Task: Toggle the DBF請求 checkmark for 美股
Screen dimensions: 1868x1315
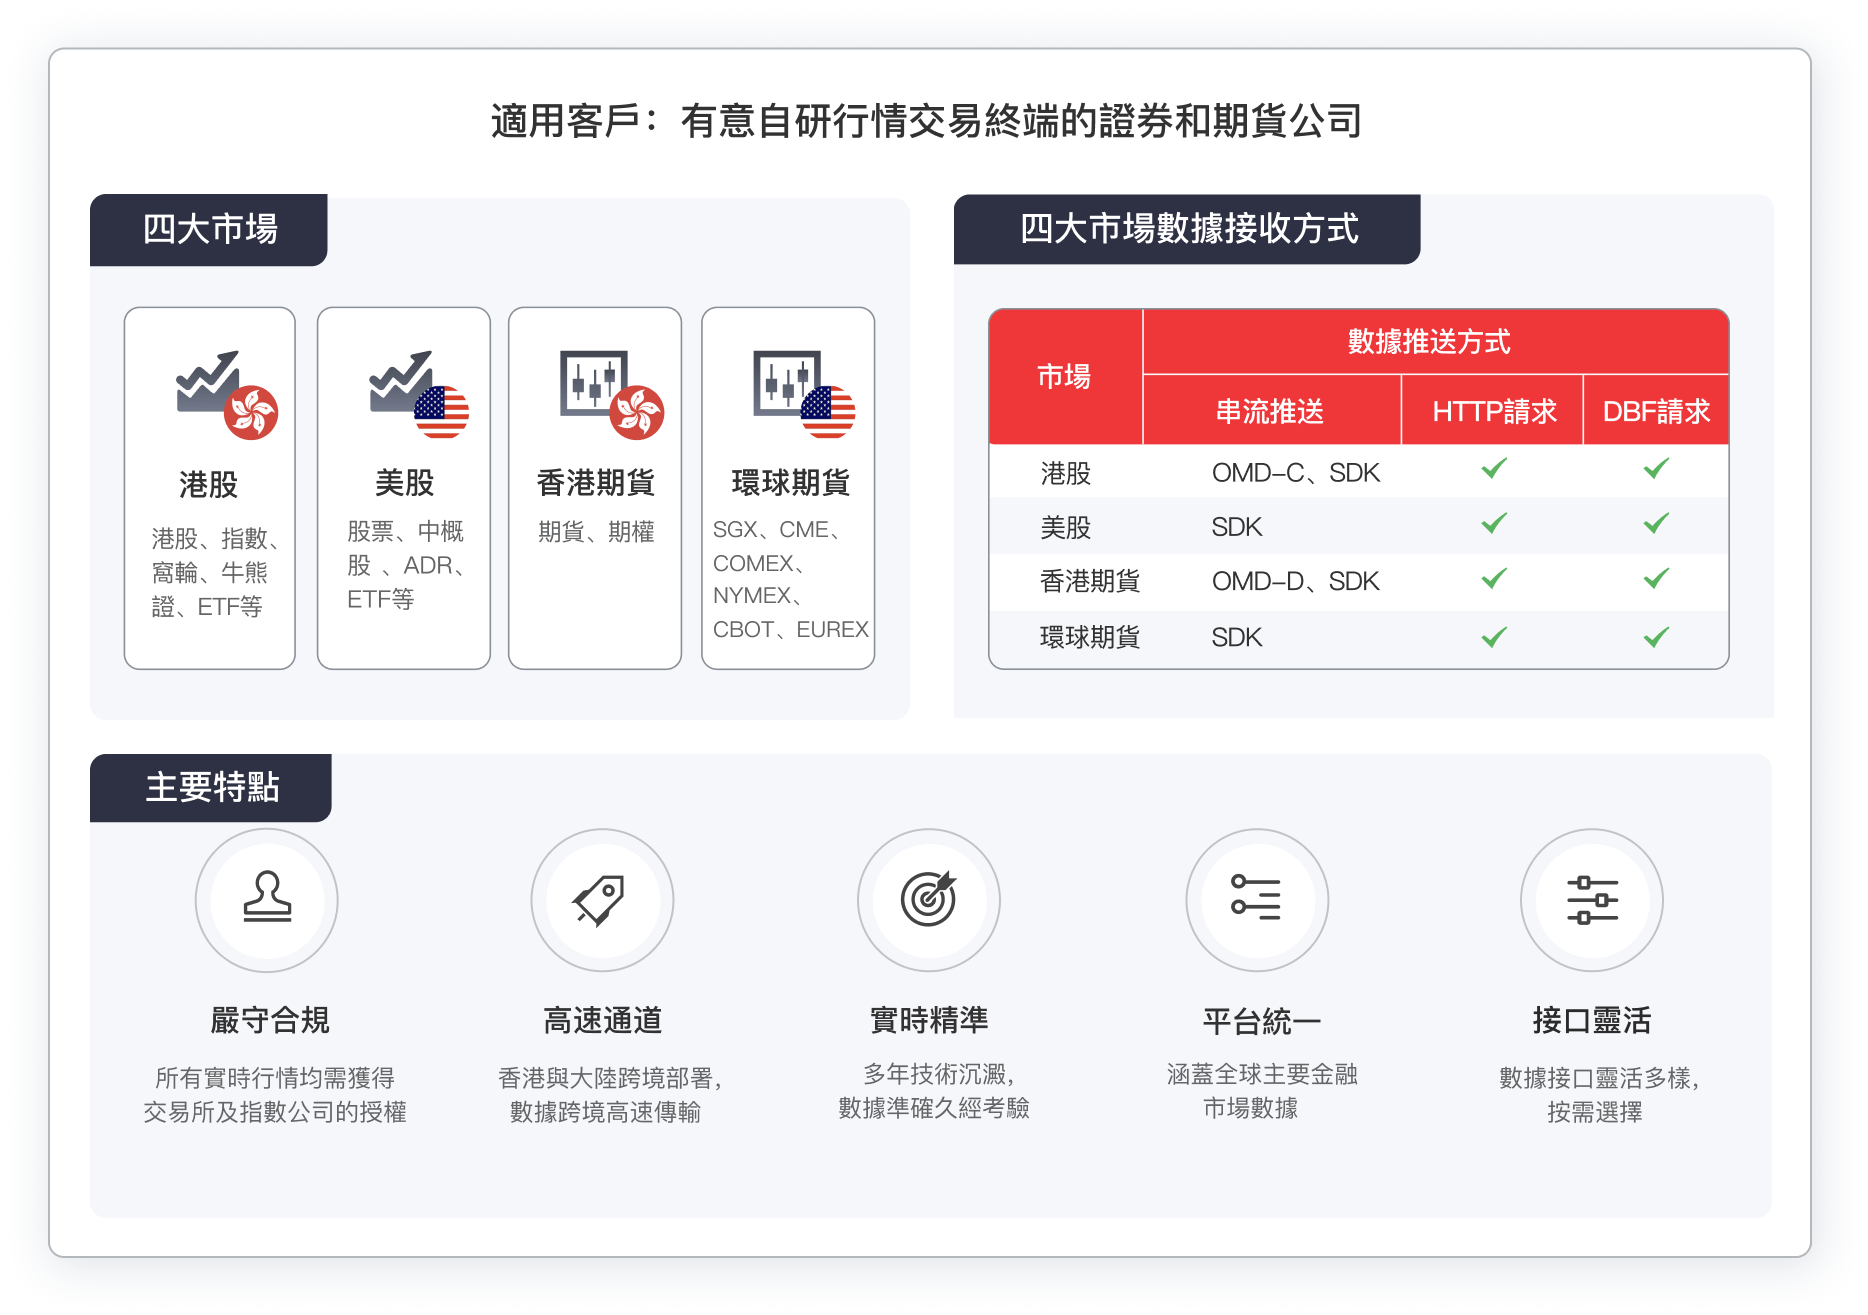Action: [x=1655, y=525]
